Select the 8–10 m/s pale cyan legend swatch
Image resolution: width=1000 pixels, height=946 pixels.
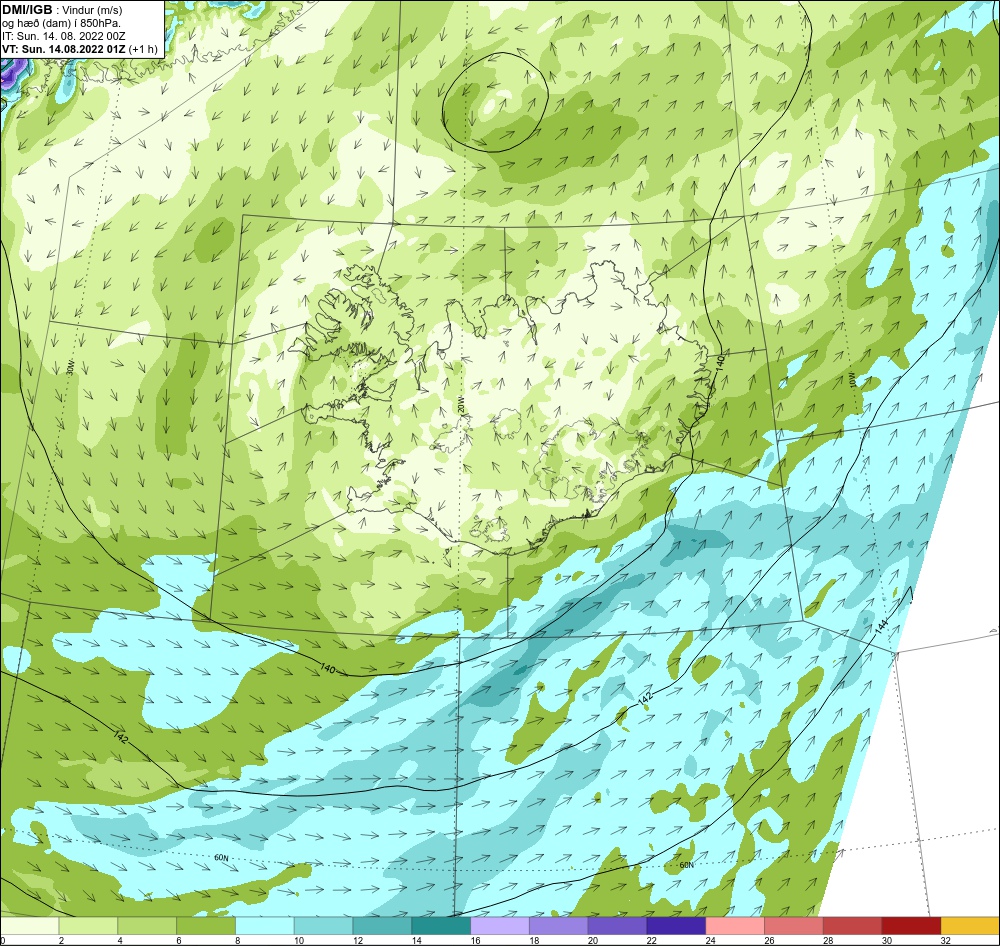click(x=265, y=926)
